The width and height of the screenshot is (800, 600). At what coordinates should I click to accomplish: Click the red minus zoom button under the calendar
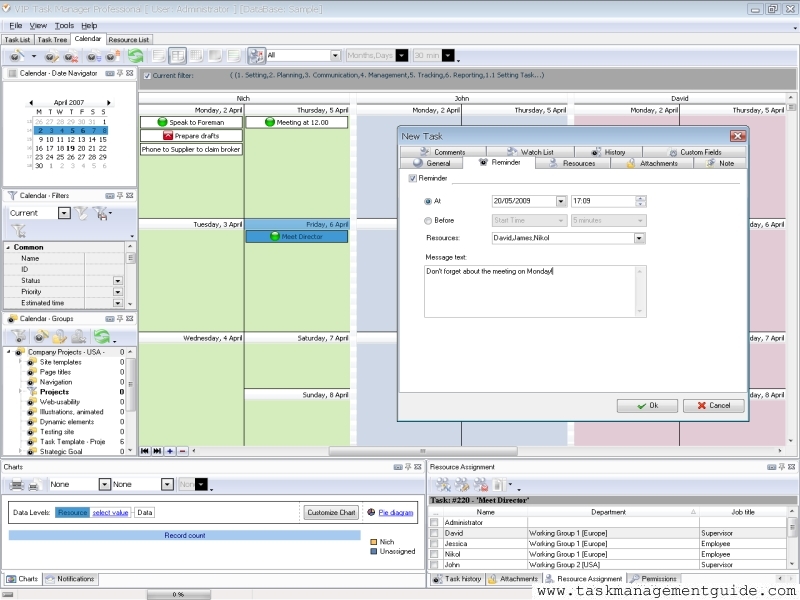coord(183,451)
